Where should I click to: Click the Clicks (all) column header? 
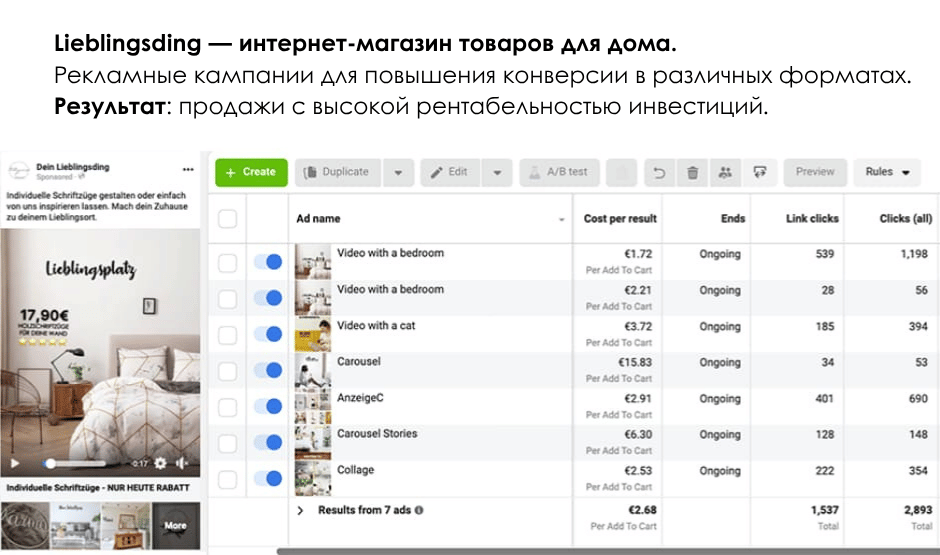tap(905, 219)
